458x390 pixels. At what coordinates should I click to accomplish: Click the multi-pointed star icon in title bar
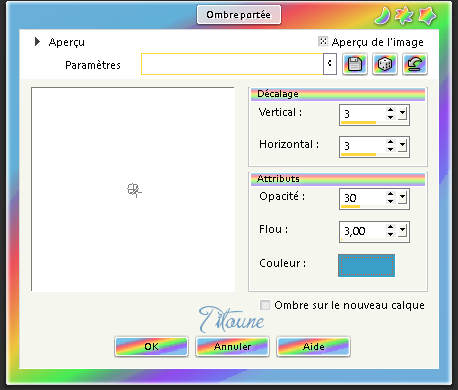(x=404, y=16)
